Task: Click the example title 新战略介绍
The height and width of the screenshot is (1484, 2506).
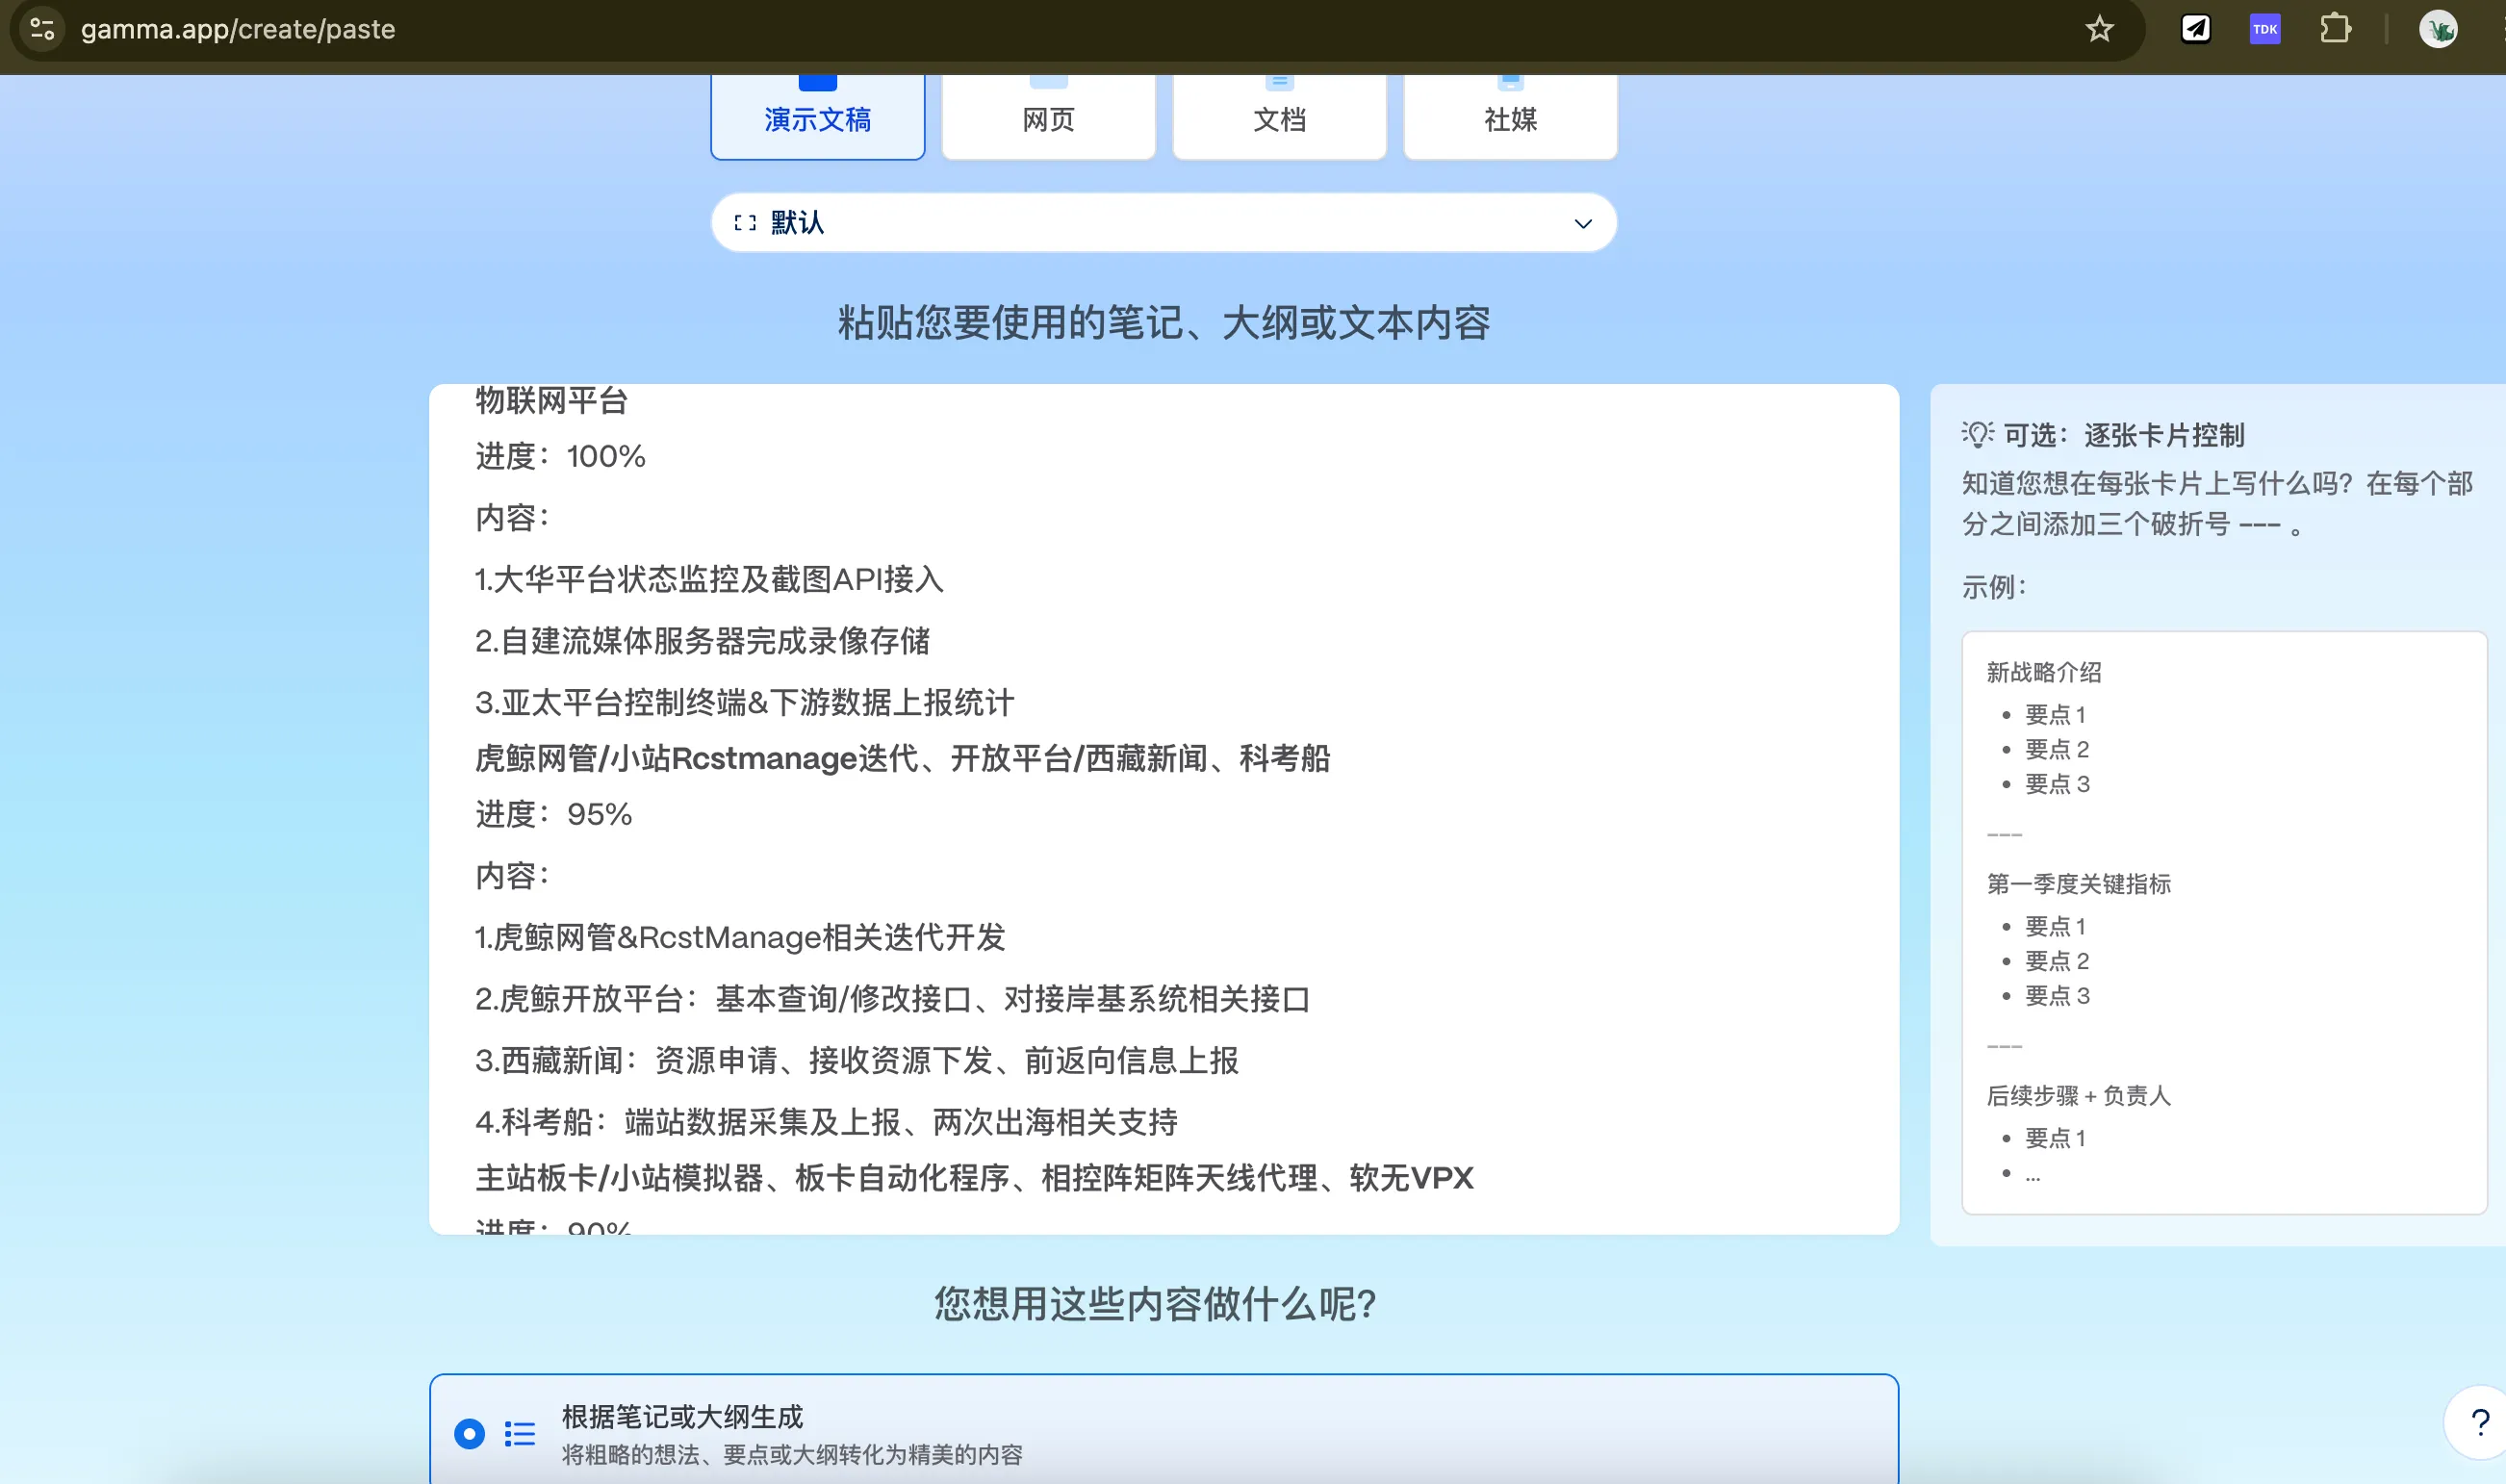Action: [2043, 672]
